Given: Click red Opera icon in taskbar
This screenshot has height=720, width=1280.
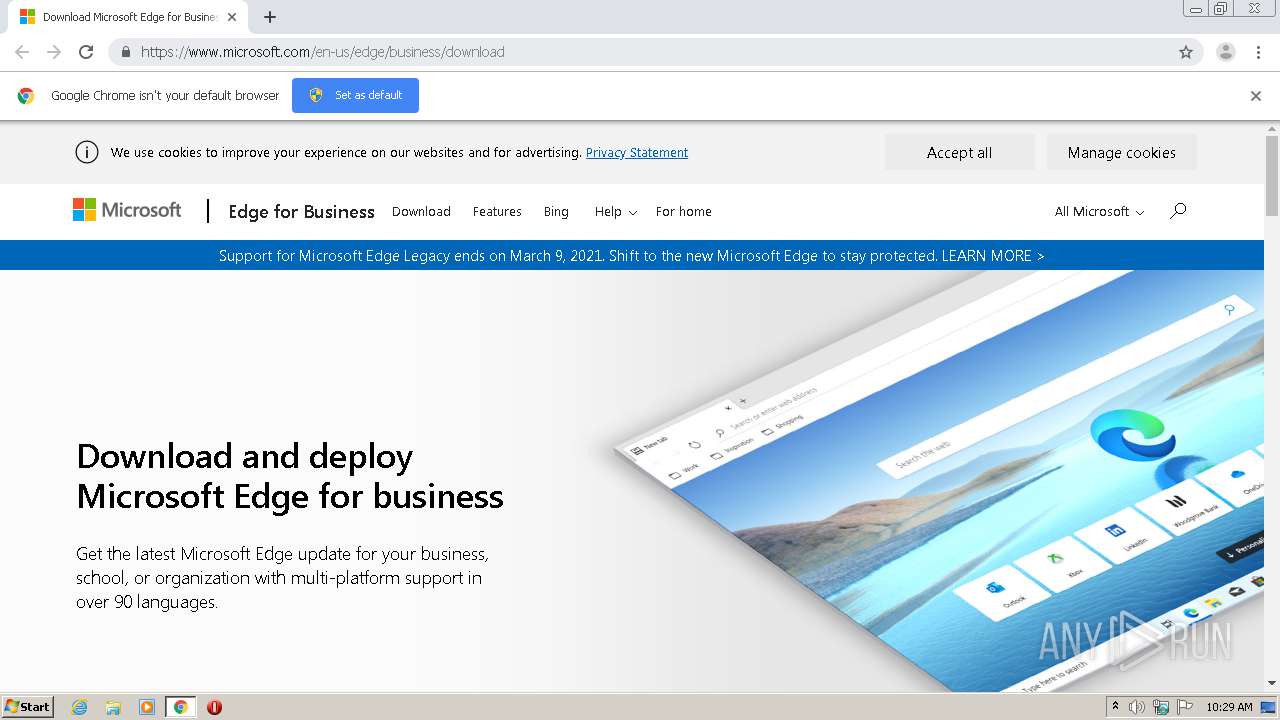Looking at the screenshot, I should [214, 707].
